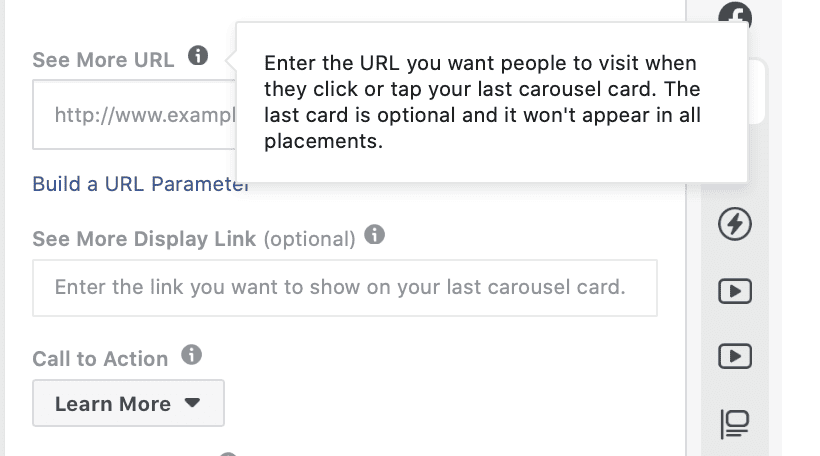Image resolution: width=820 pixels, height=456 pixels.
Task: Click the Call to Action label
Action: point(100,359)
